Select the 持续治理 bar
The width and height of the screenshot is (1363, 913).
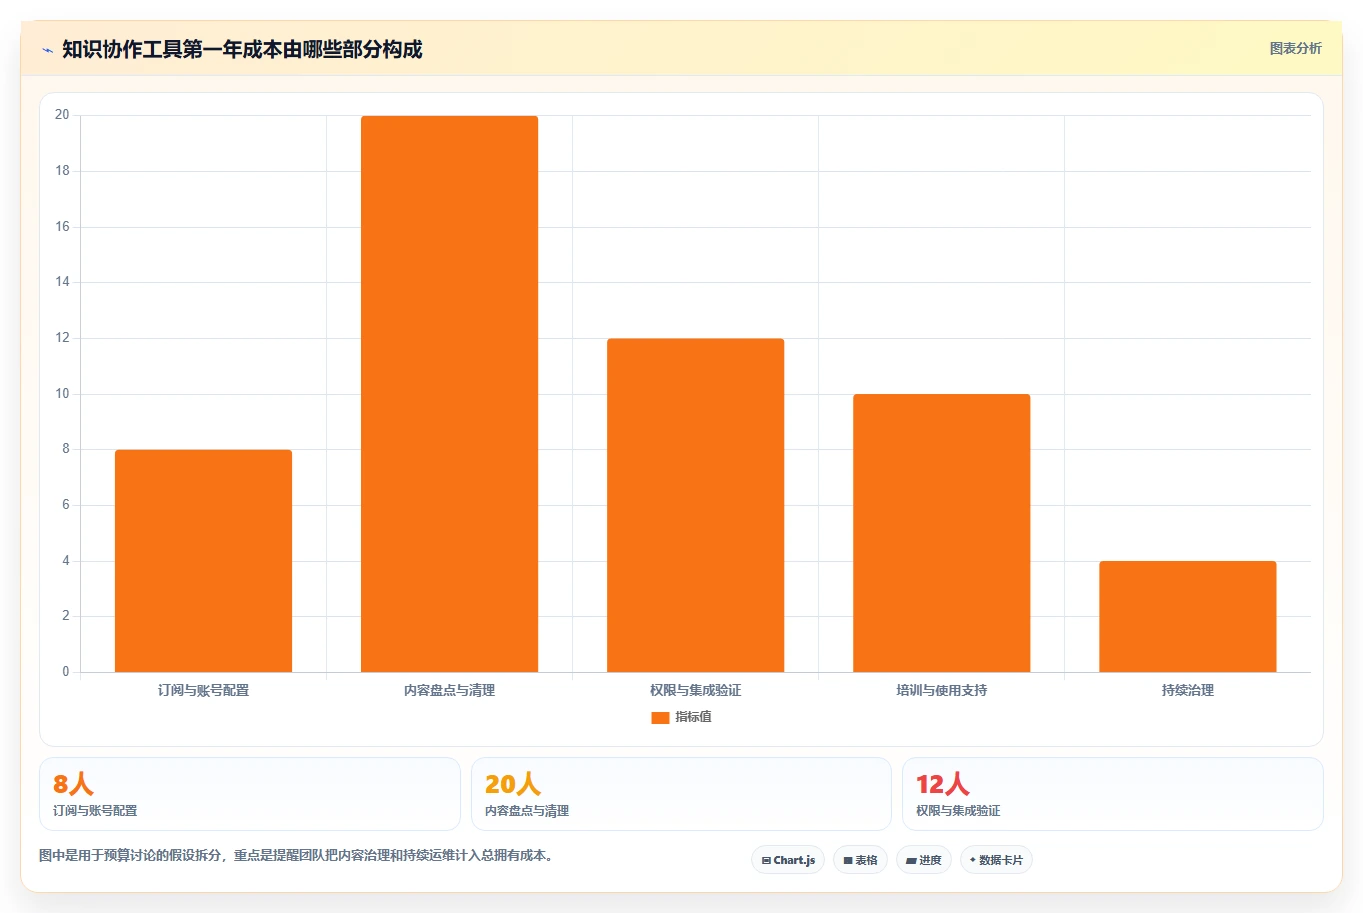click(1187, 616)
